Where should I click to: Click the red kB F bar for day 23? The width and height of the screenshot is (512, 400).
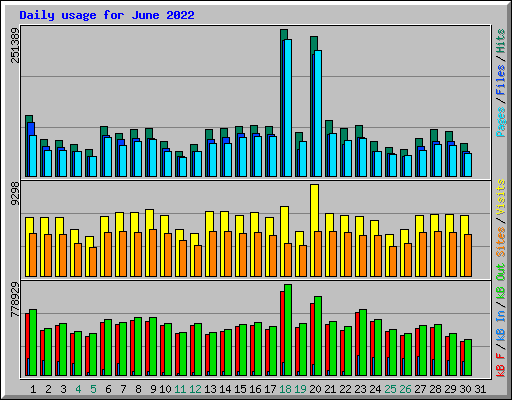coord(357,333)
